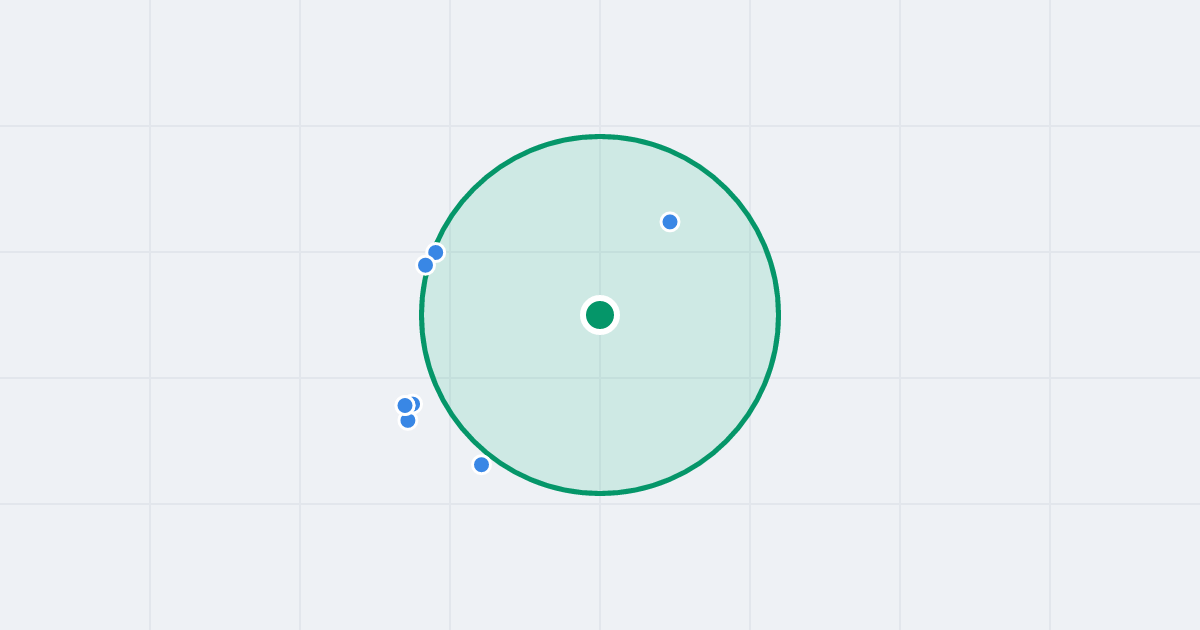Select the green center marker of the circle

600,315
